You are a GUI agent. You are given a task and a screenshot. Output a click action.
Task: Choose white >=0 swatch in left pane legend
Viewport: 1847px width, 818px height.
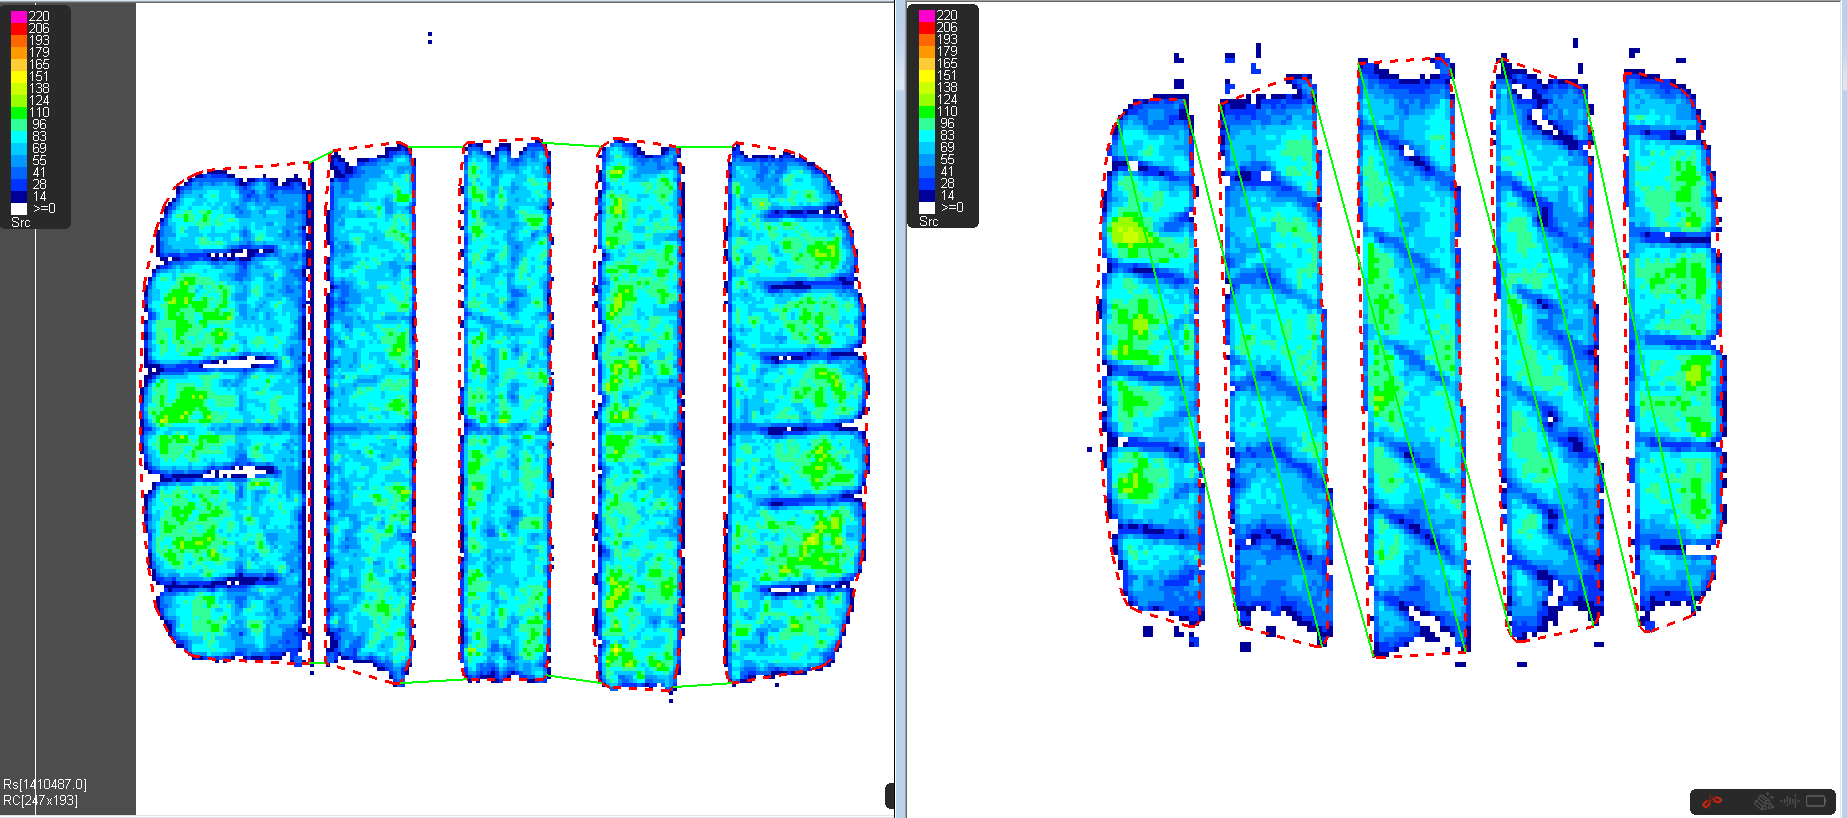click(x=19, y=209)
